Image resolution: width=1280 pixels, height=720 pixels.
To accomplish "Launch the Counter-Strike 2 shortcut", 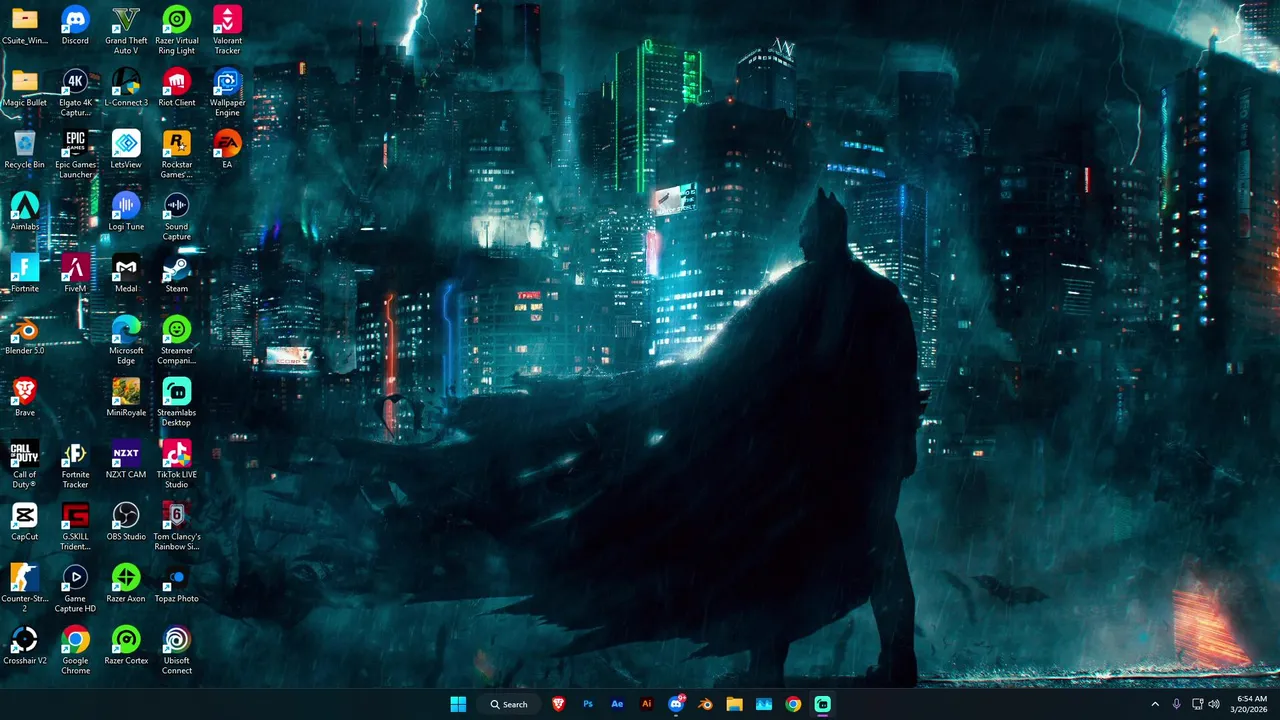I will pyautogui.click(x=25, y=589).
